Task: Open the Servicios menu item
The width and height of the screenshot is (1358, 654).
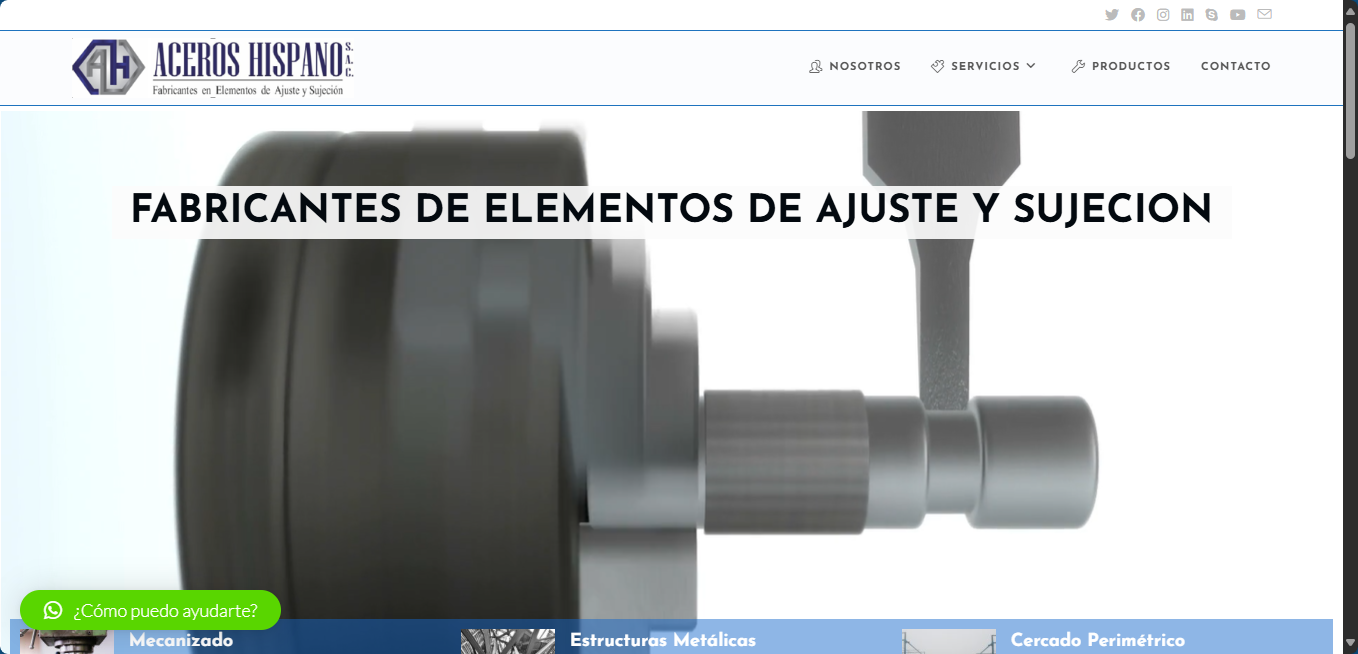Action: click(x=984, y=67)
